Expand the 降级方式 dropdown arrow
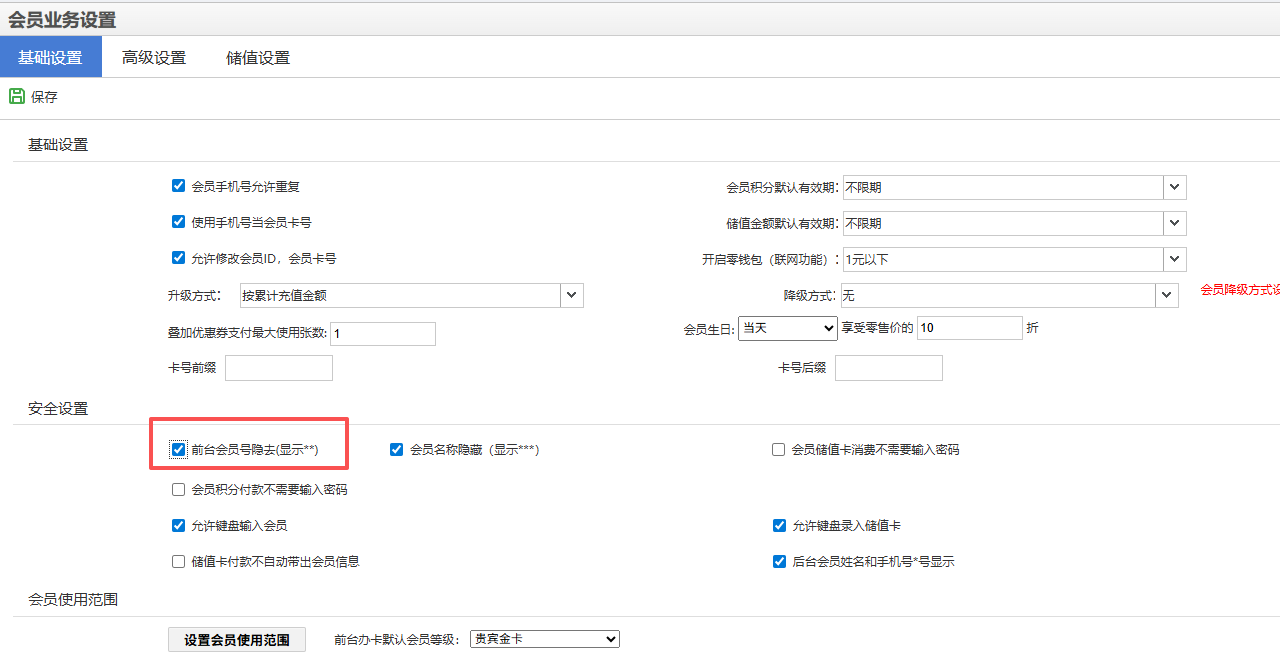Viewport: 1280px width, 666px height. pos(1167,295)
